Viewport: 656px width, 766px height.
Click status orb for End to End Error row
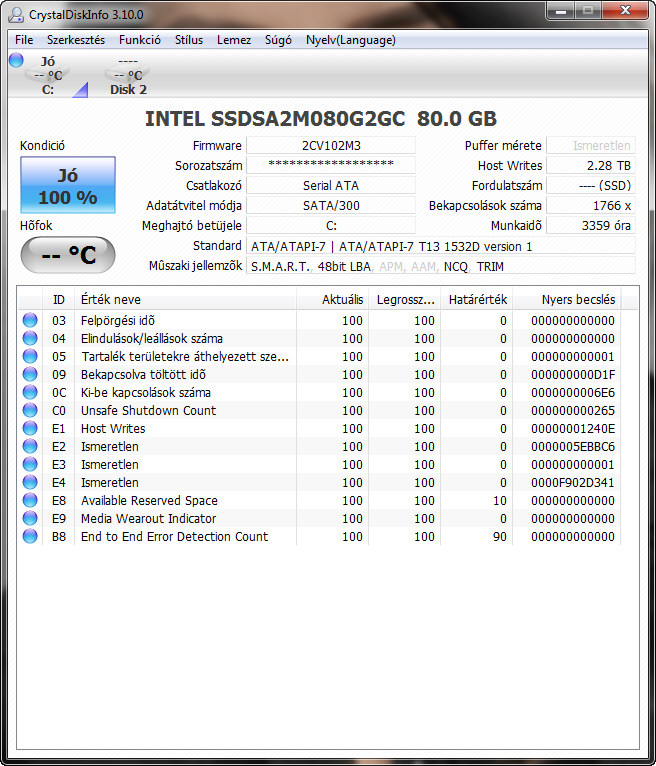pos(30,536)
